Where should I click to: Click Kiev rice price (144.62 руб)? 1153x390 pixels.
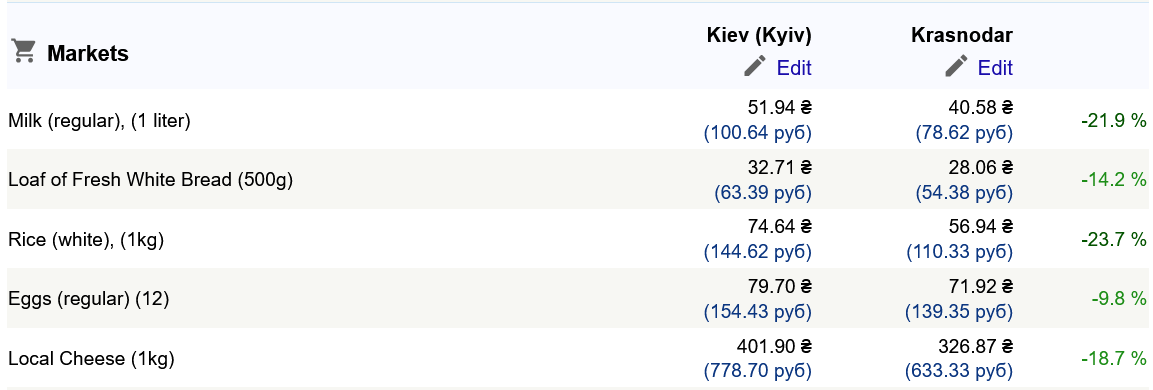tap(757, 252)
